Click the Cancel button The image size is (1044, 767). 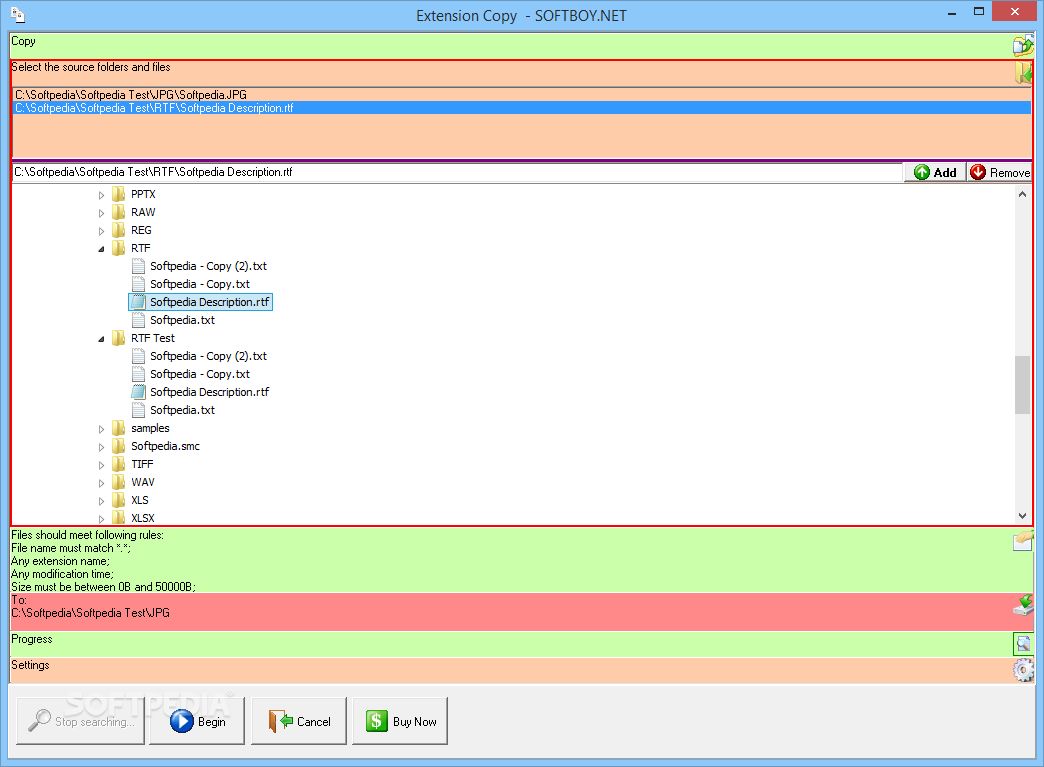point(299,721)
